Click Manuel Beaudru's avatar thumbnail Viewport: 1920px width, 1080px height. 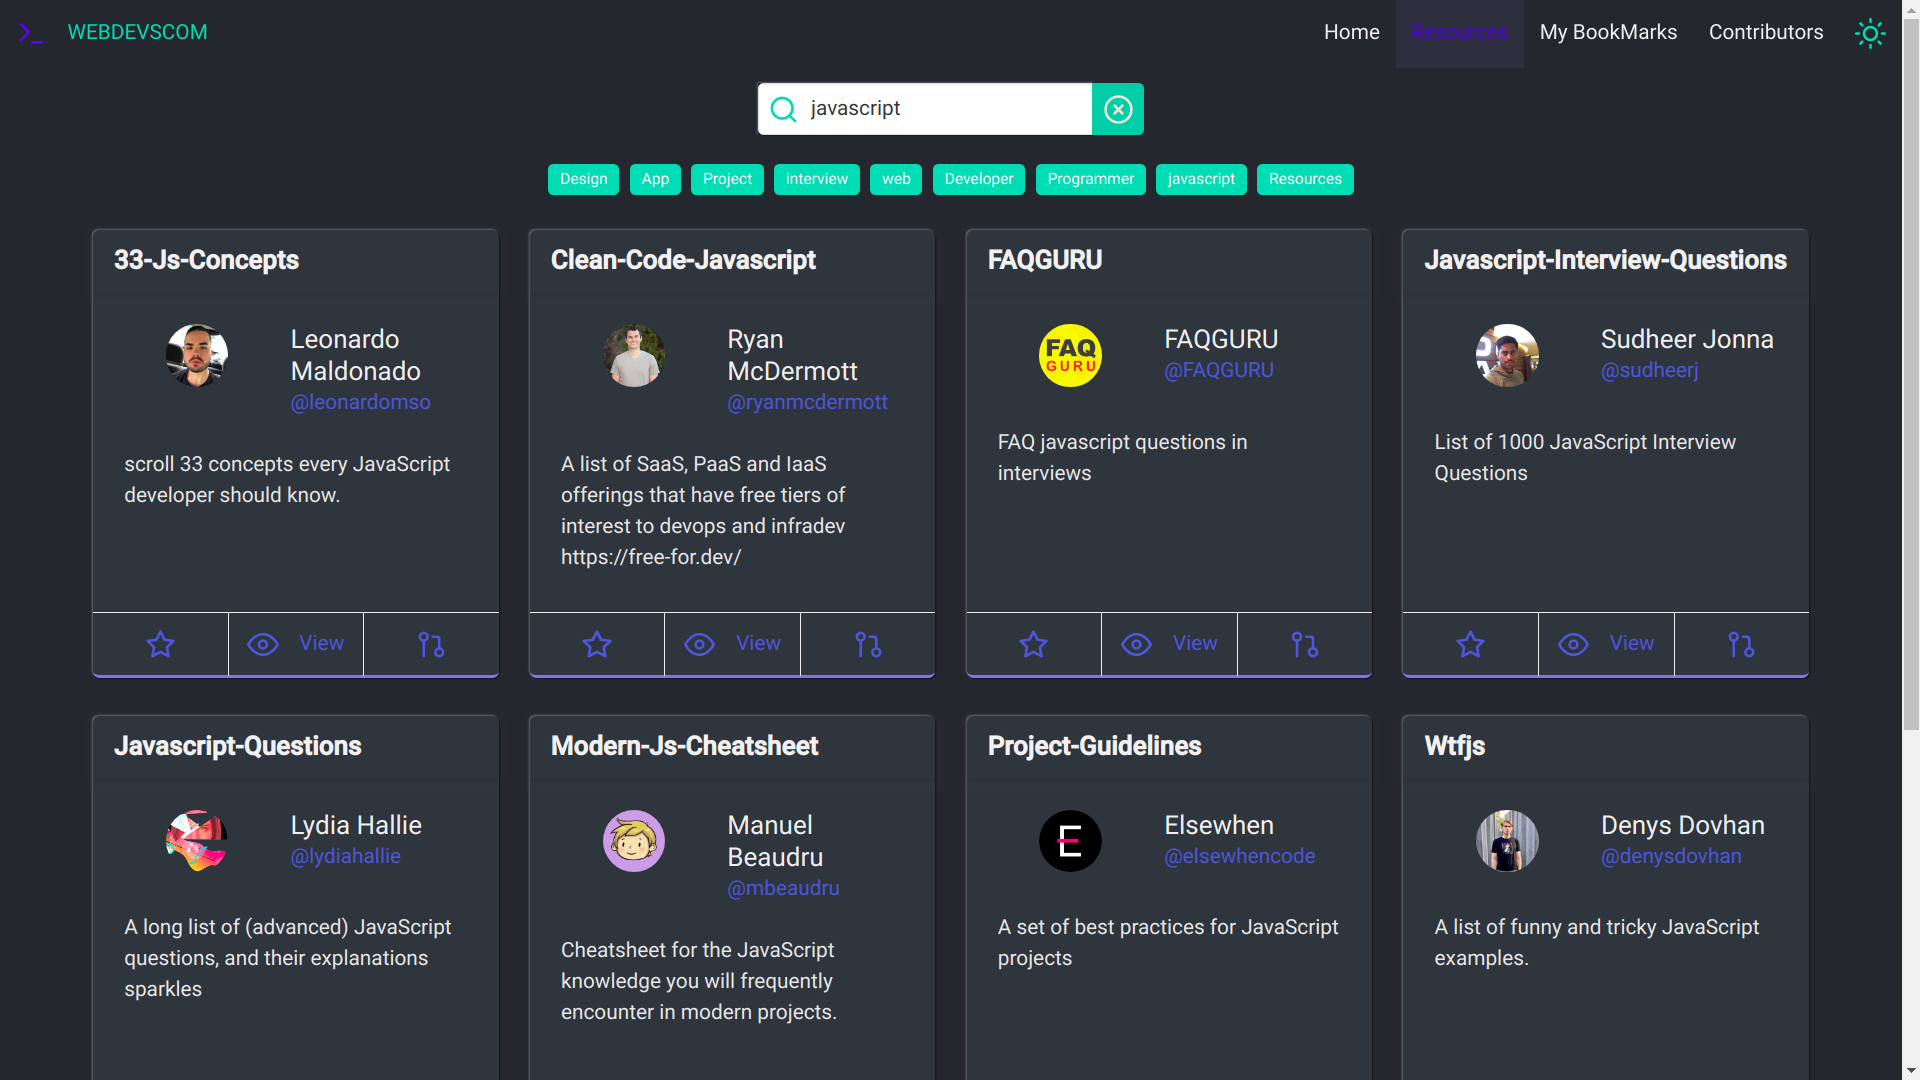633,841
